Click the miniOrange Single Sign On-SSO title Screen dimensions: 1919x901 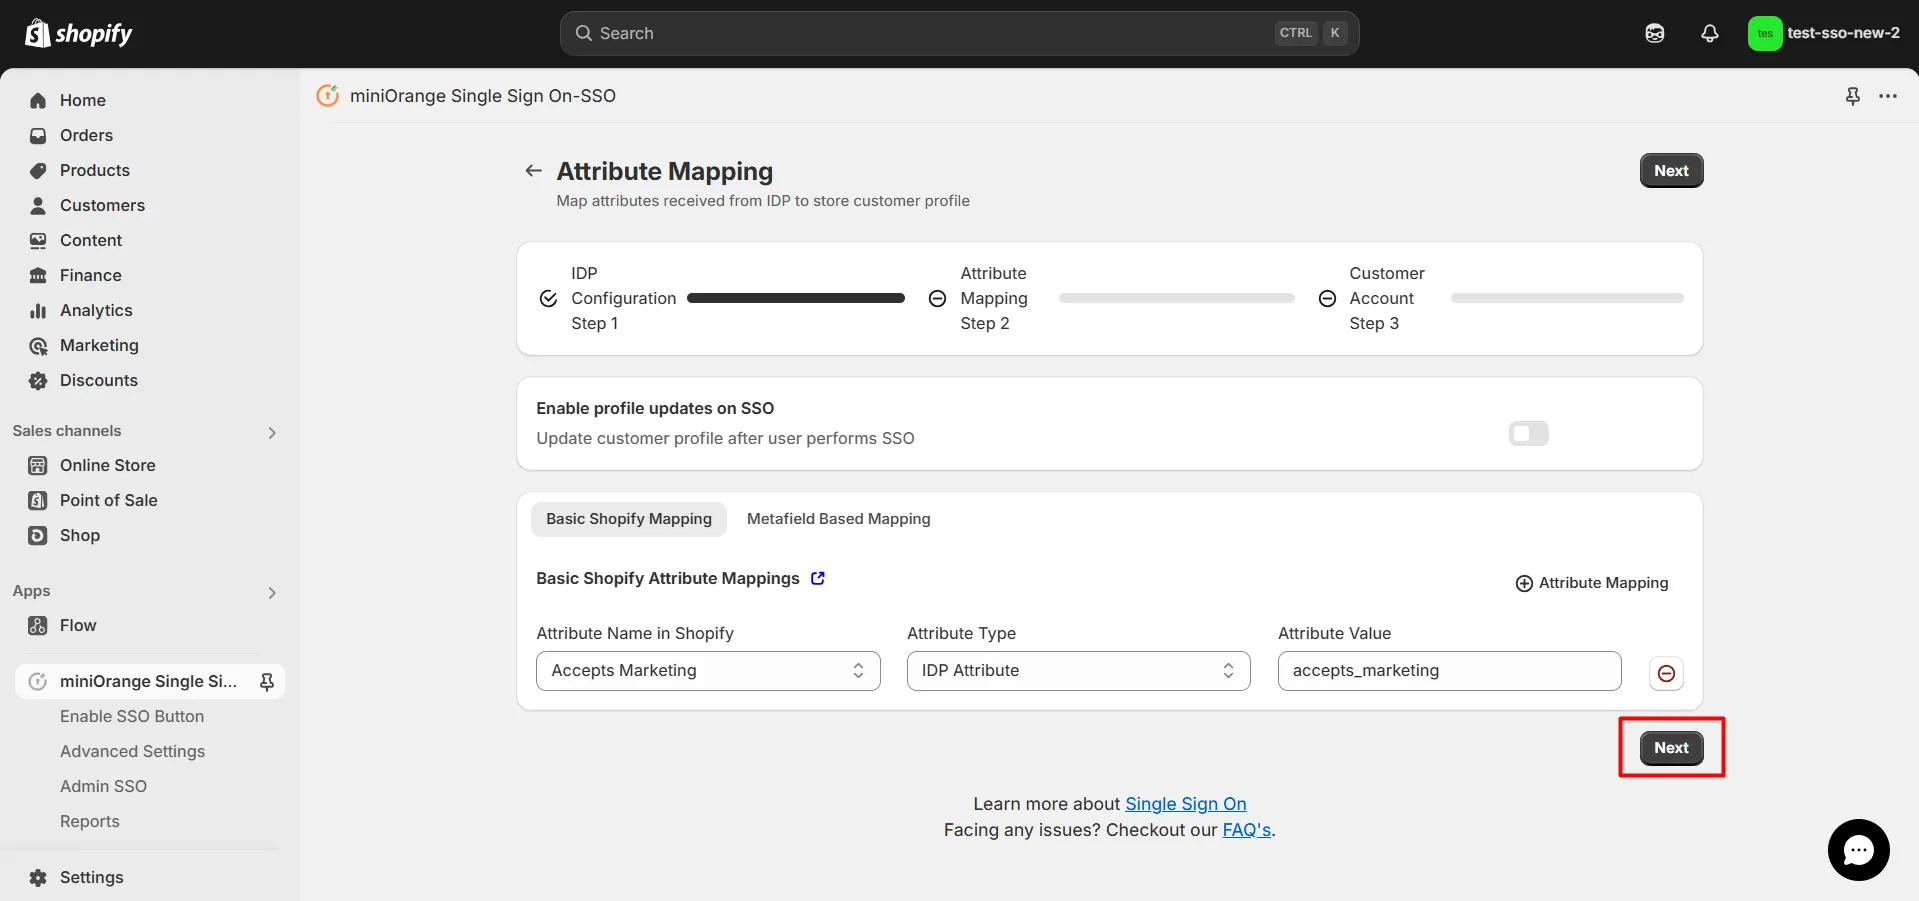click(x=483, y=96)
